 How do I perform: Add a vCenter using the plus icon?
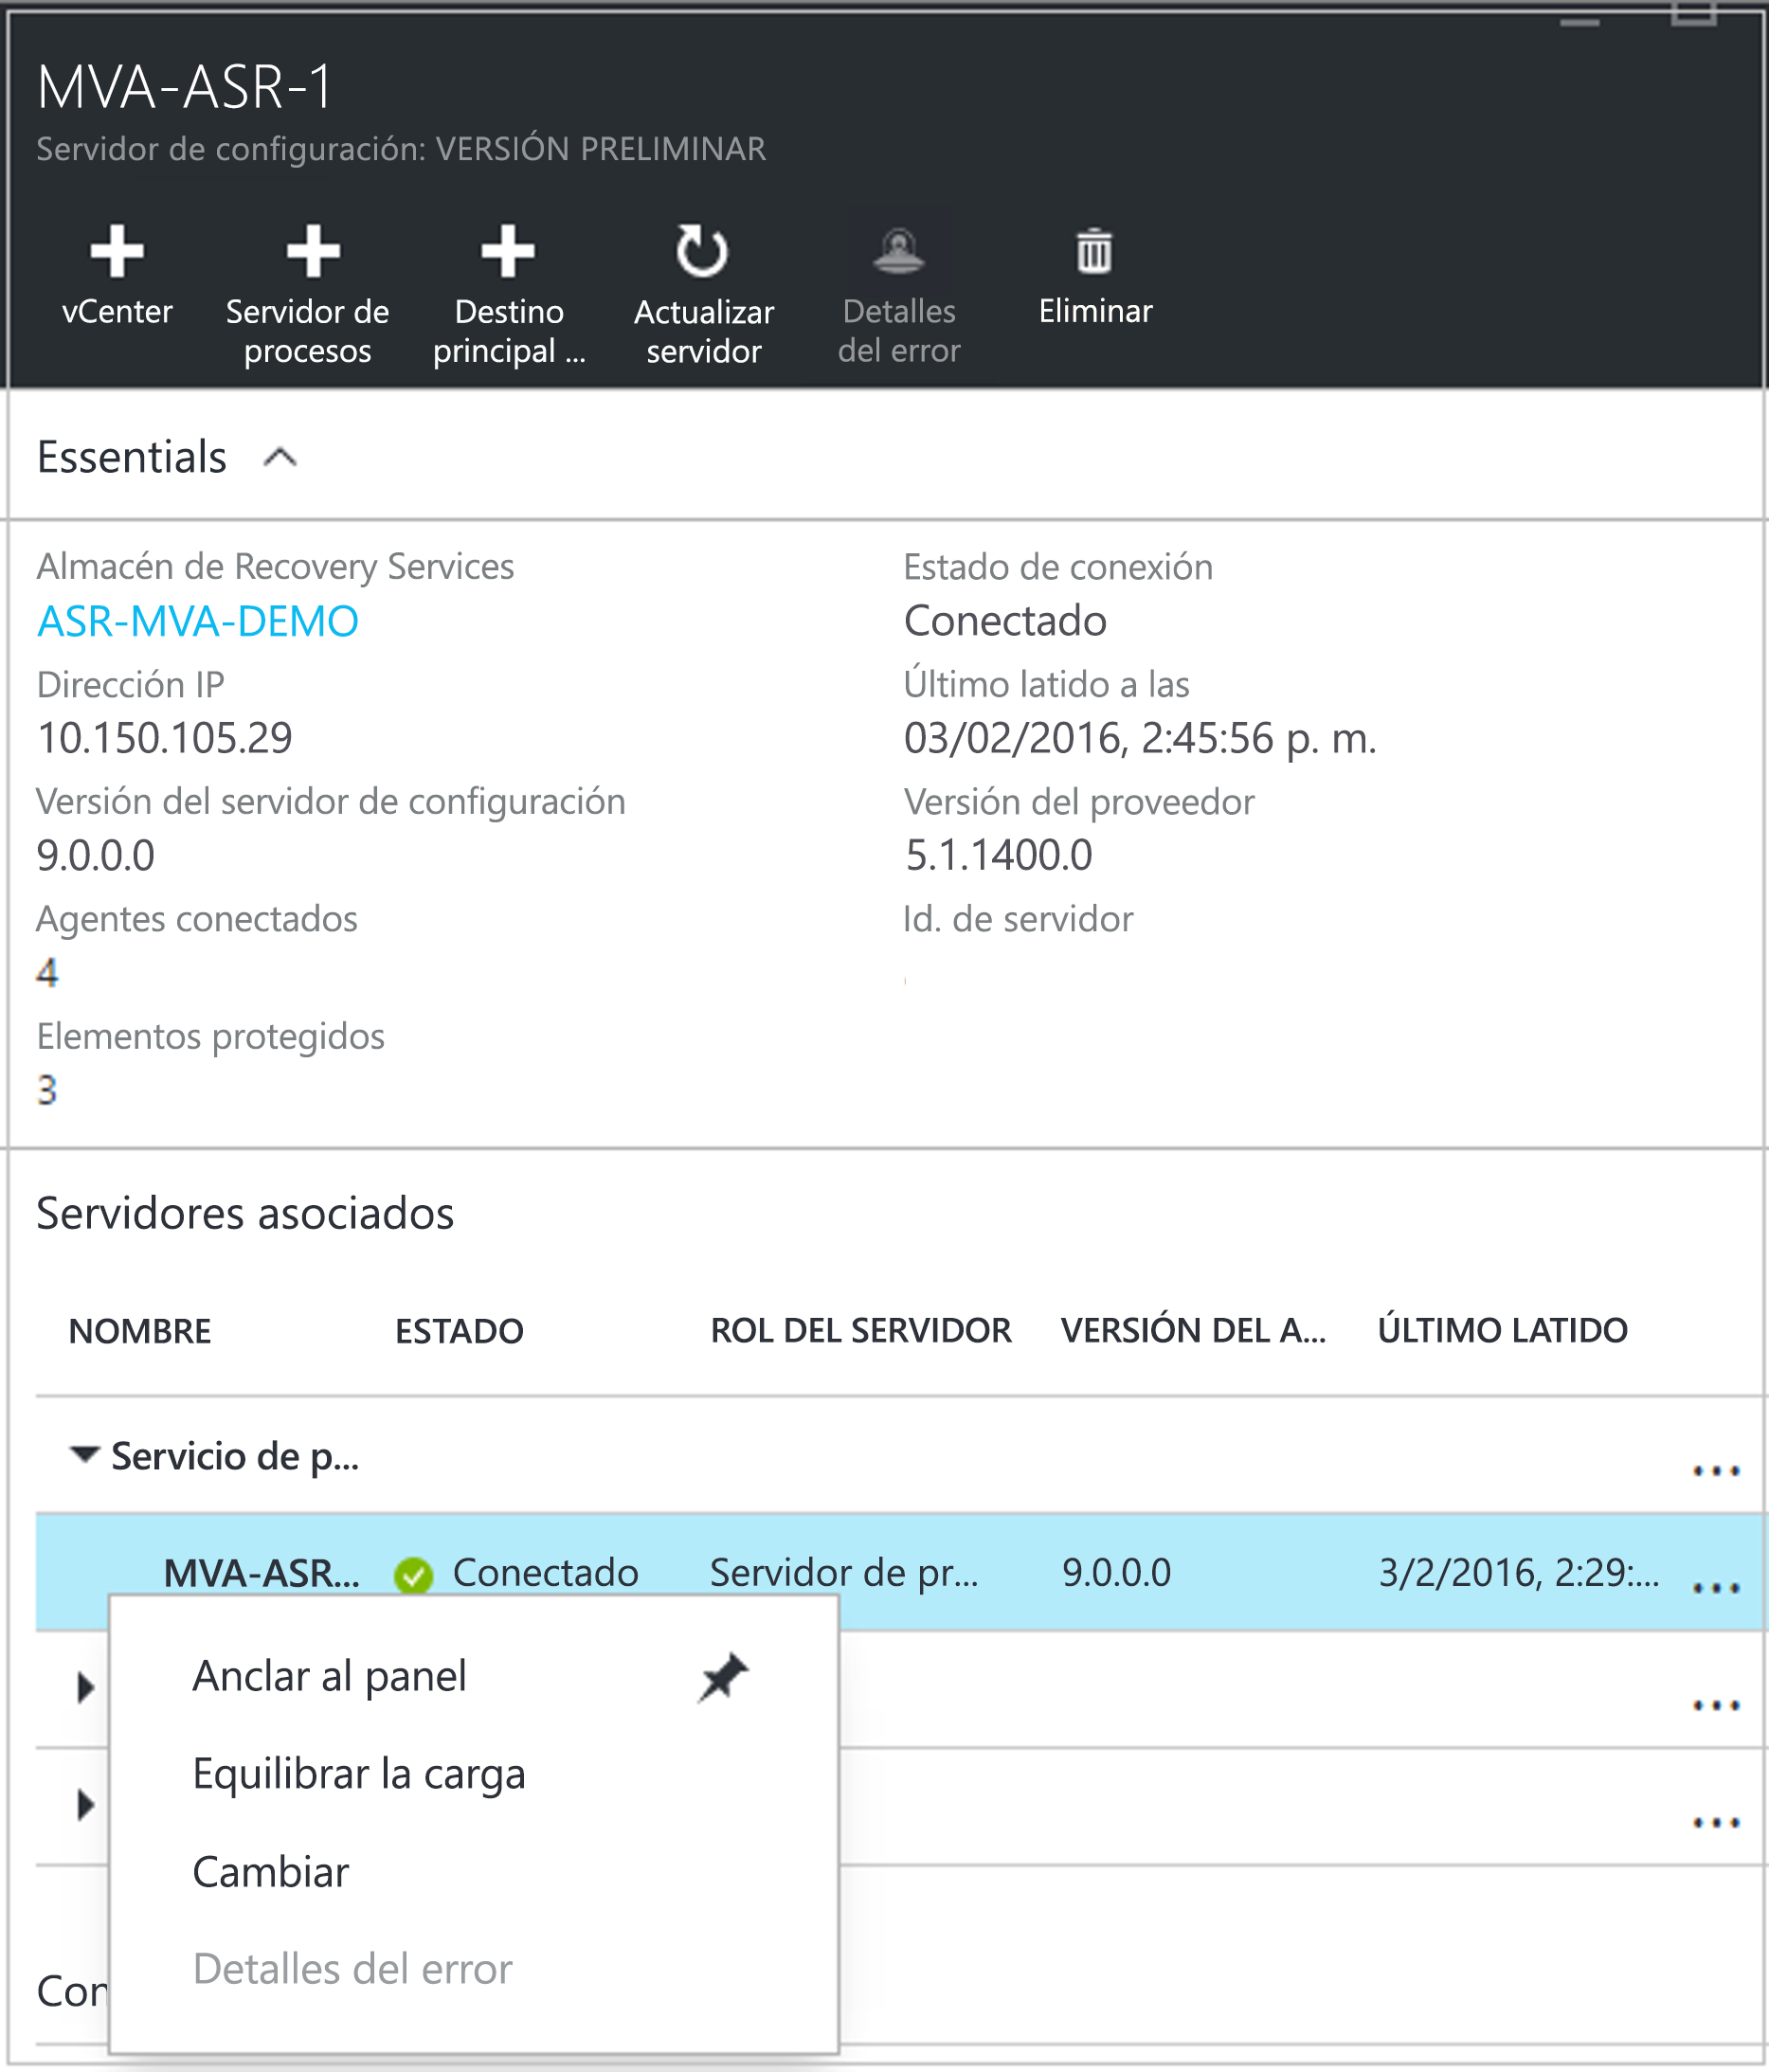(117, 250)
